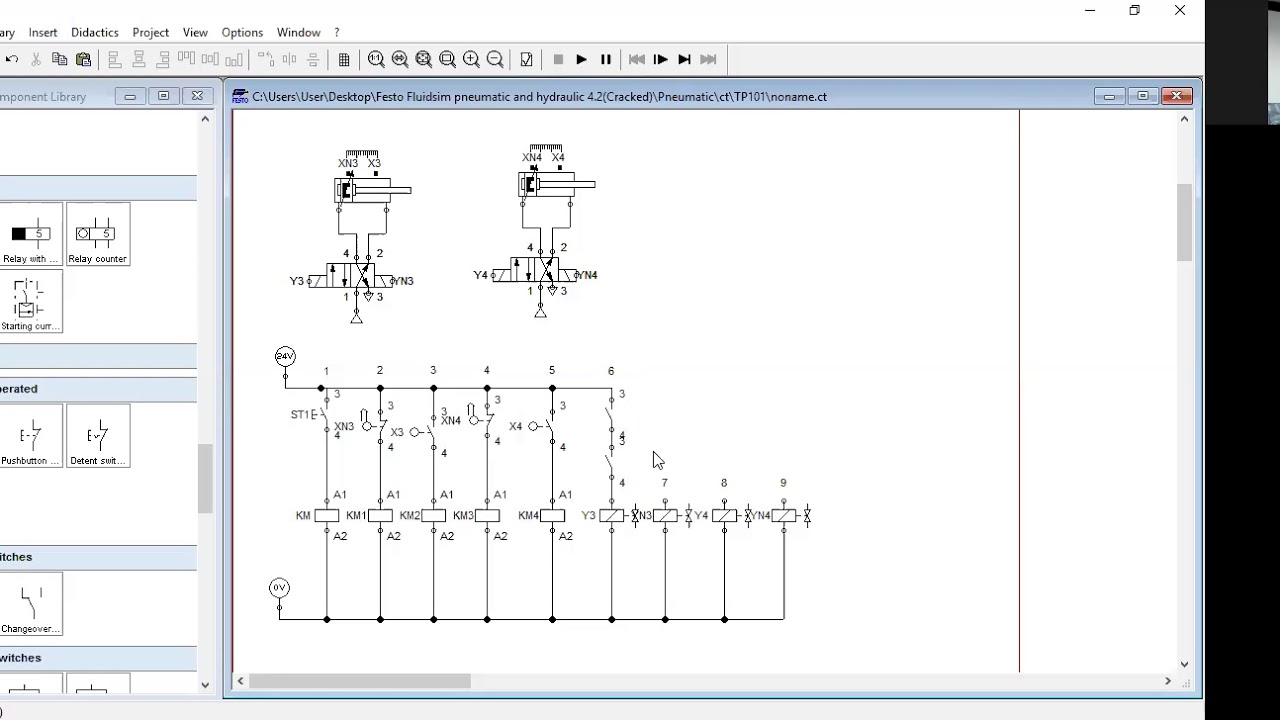Click the Undo toolbar icon
The height and width of the screenshot is (720, 1280).
tap(12, 60)
